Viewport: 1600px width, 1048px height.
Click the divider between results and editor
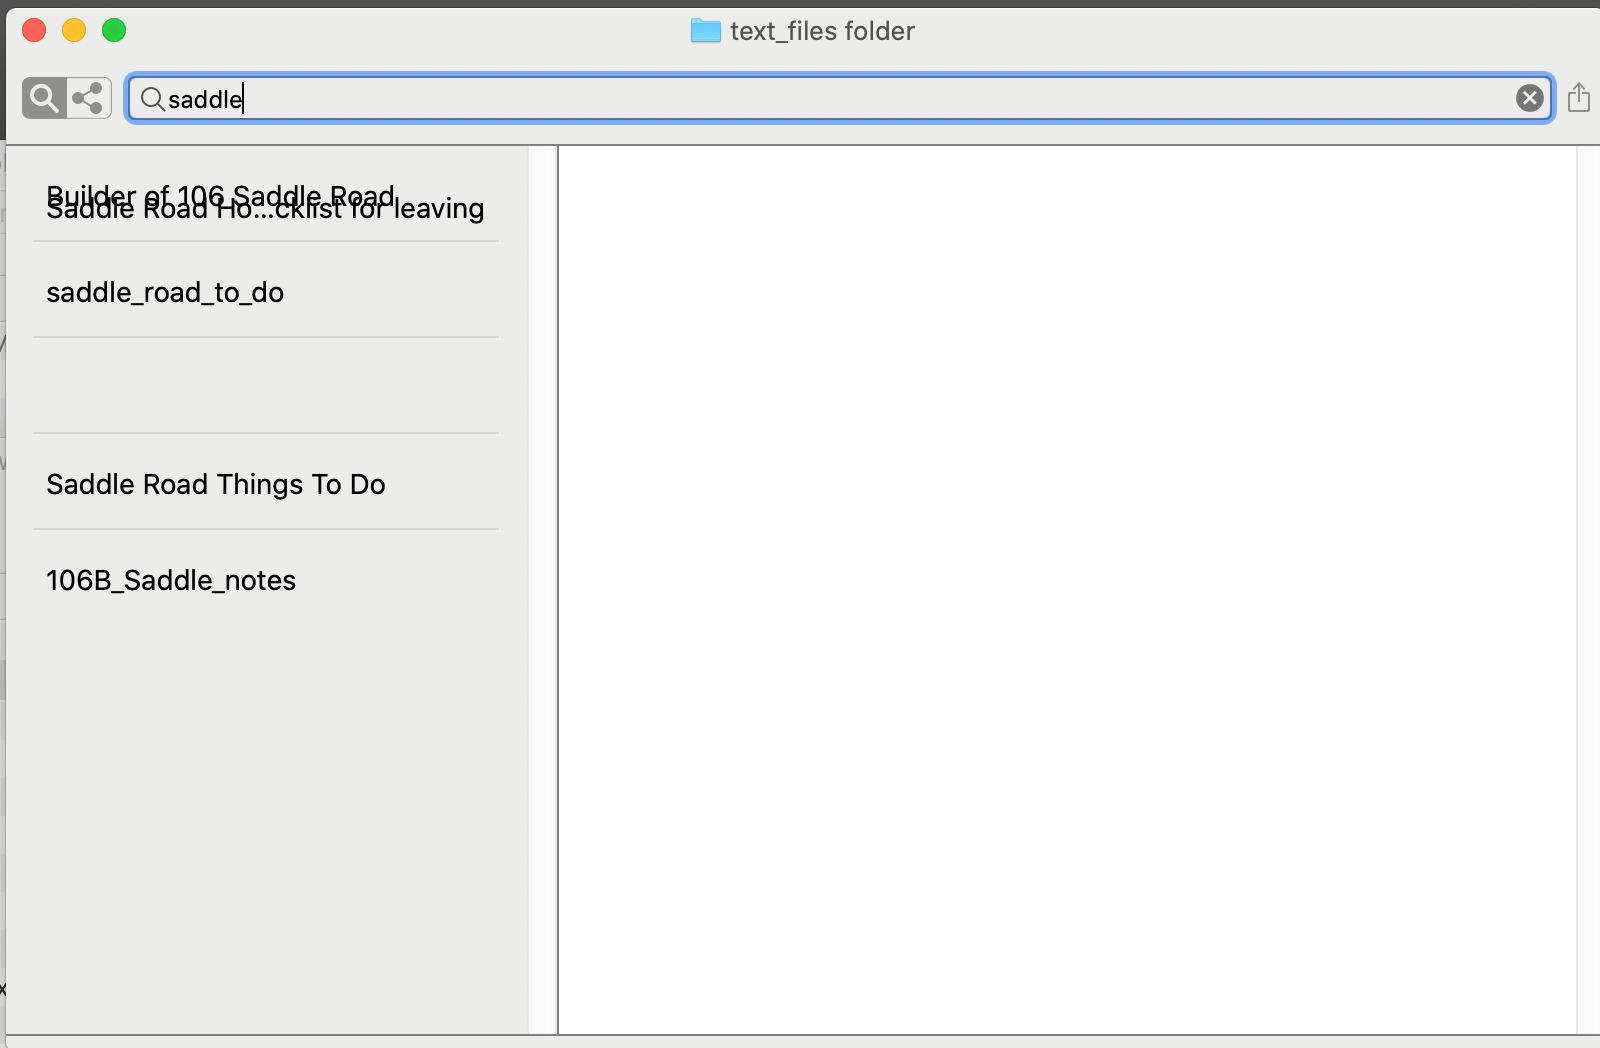[x=557, y=590]
